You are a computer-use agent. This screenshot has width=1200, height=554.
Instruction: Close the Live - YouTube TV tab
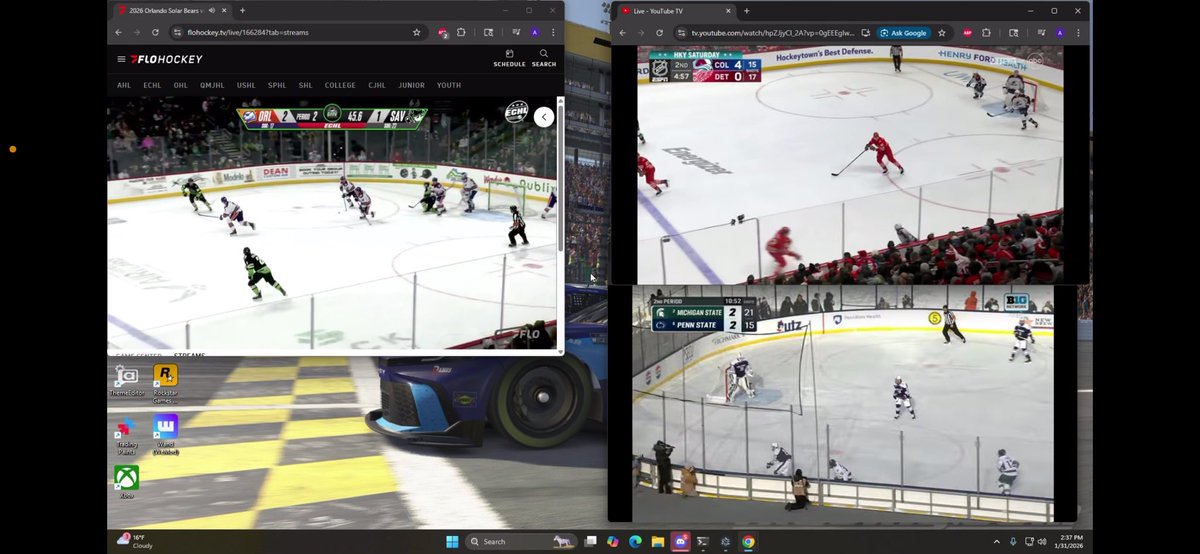click(x=729, y=10)
